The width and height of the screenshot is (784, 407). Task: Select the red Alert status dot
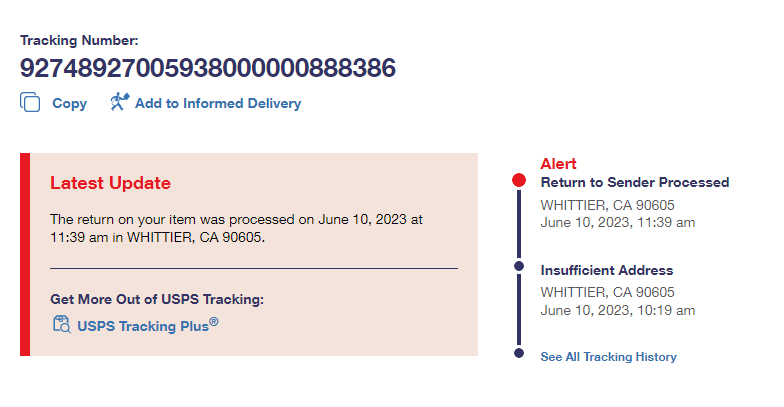click(x=518, y=181)
